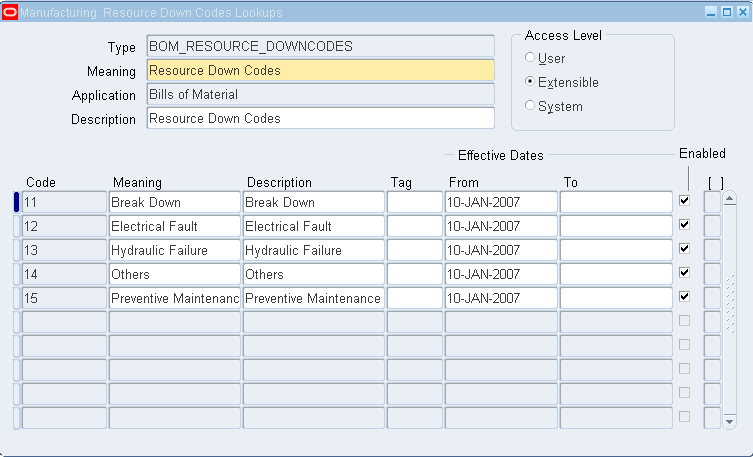Click descriptive flexfield box for Break Down row
The height and width of the screenshot is (457, 753).
click(x=712, y=202)
